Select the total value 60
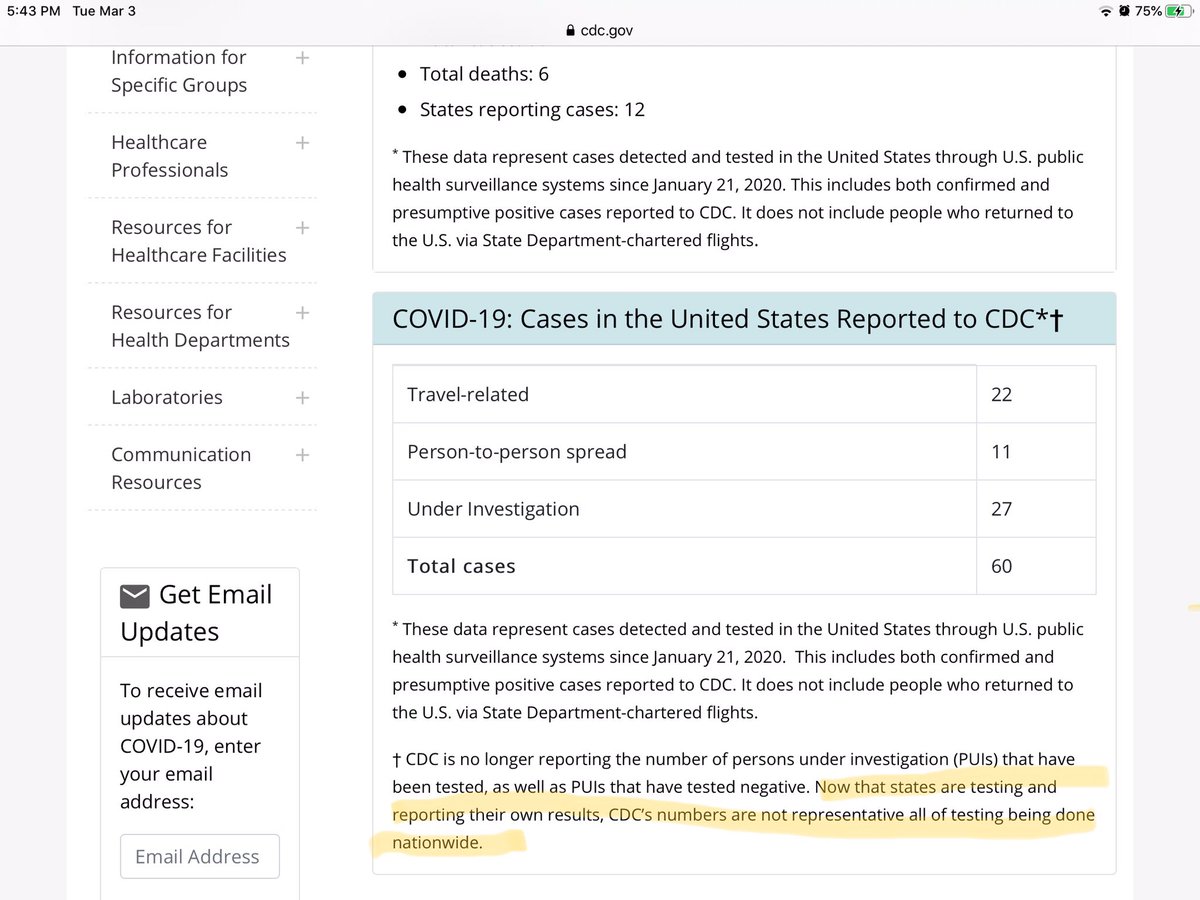The image size is (1200, 900). pos(1001,566)
